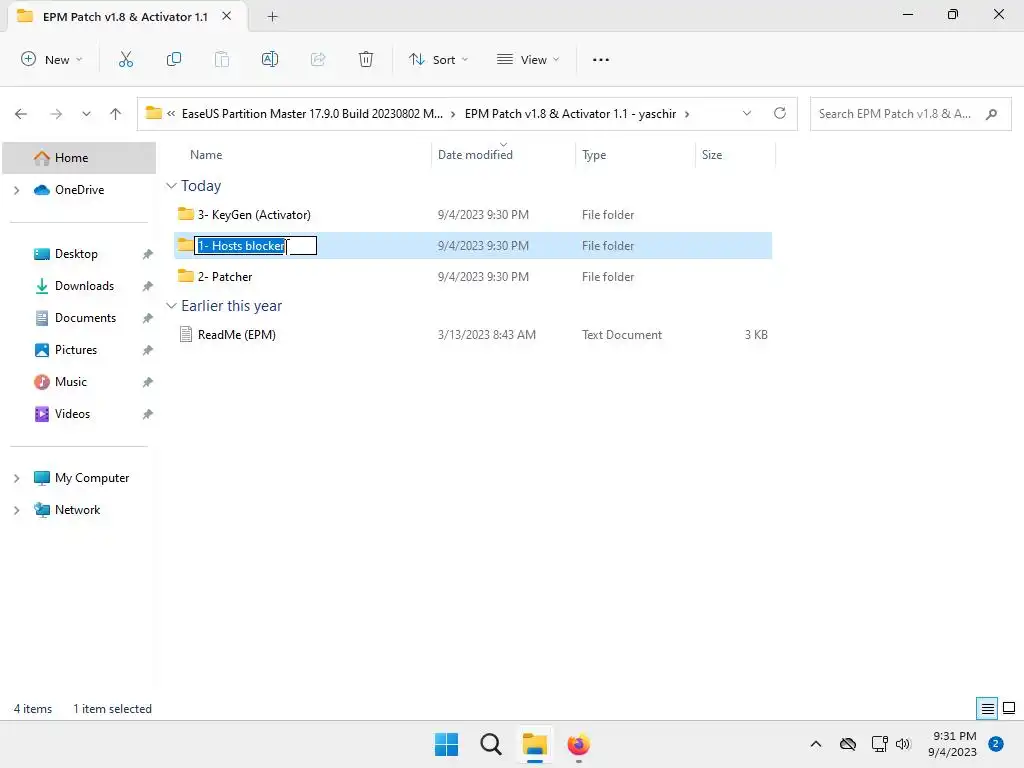Select the 3- KeyGen (Activator) folder
Screen dimensions: 1024x768
coord(473,215)
